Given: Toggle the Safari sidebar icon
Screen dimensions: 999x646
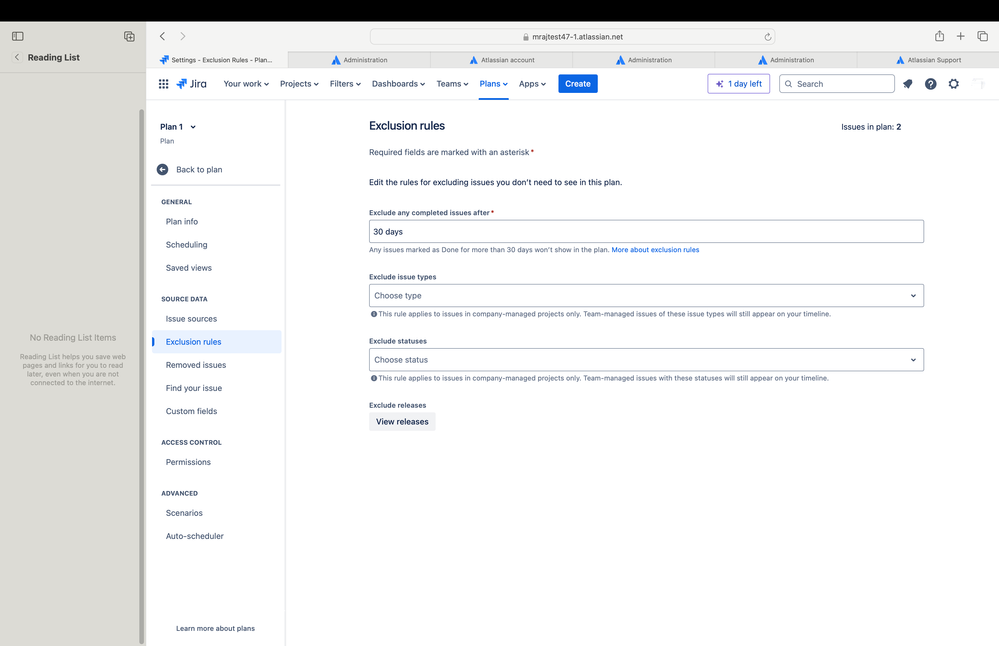Looking at the screenshot, I should click(18, 36).
